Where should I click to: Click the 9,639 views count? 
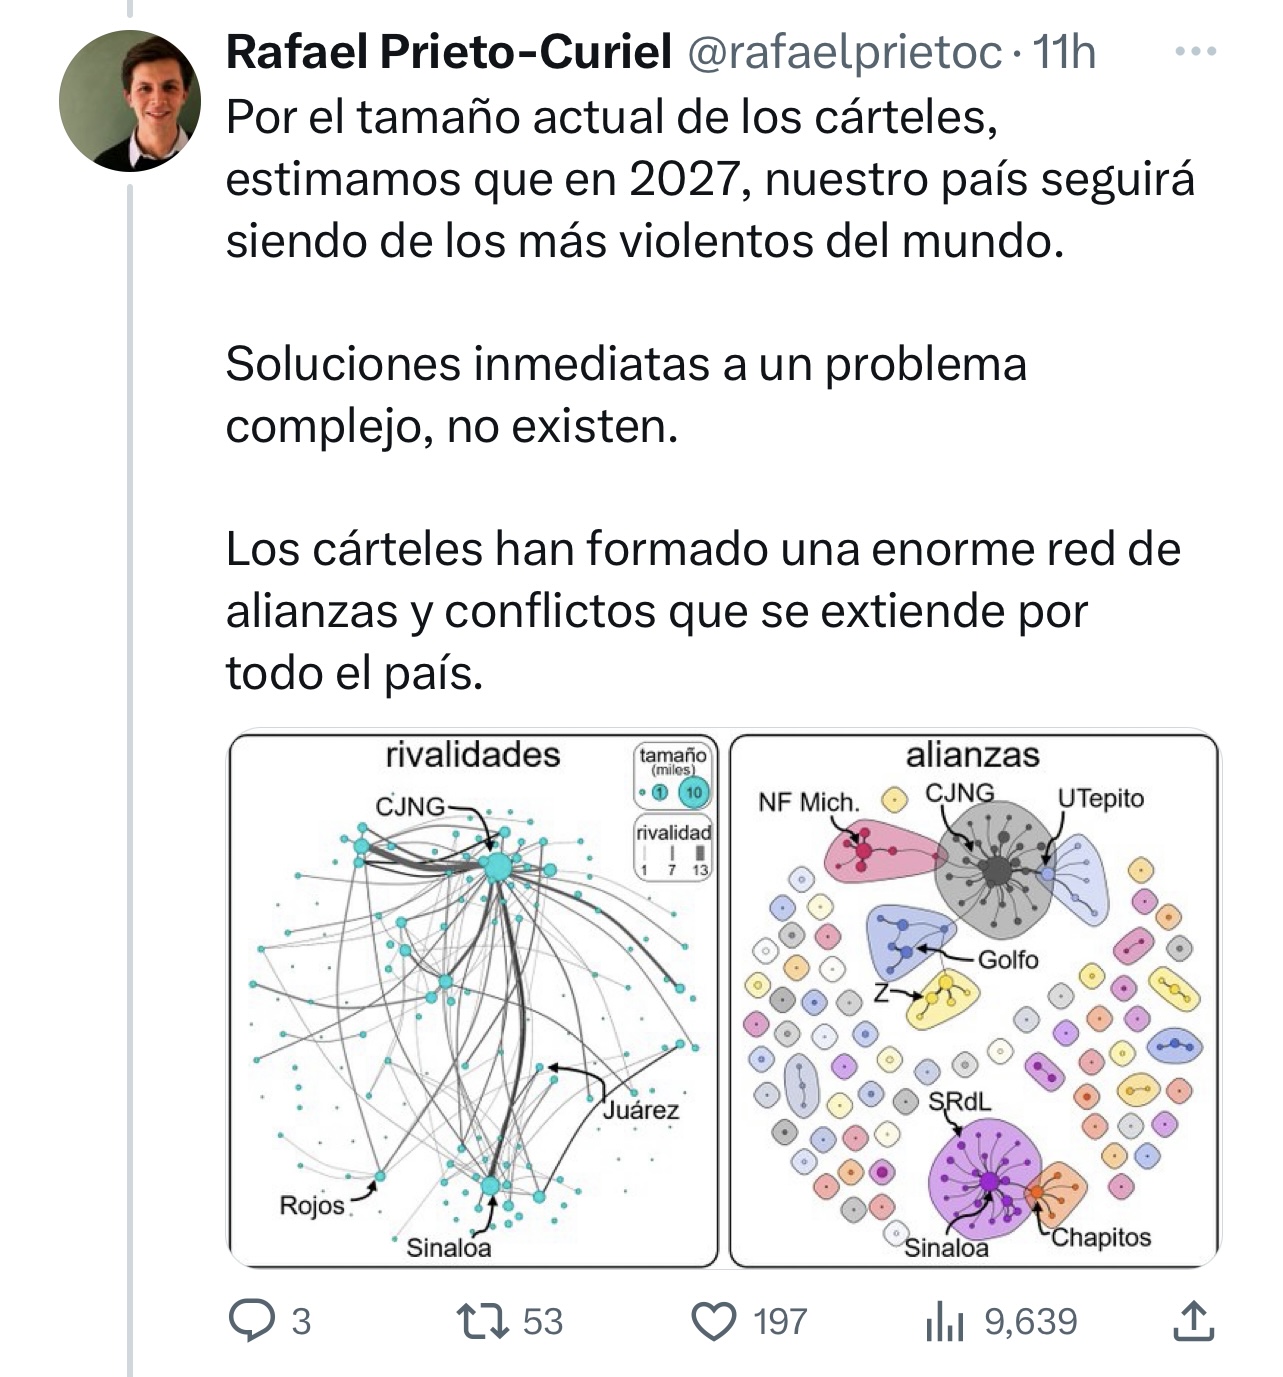(1031, 1321)
